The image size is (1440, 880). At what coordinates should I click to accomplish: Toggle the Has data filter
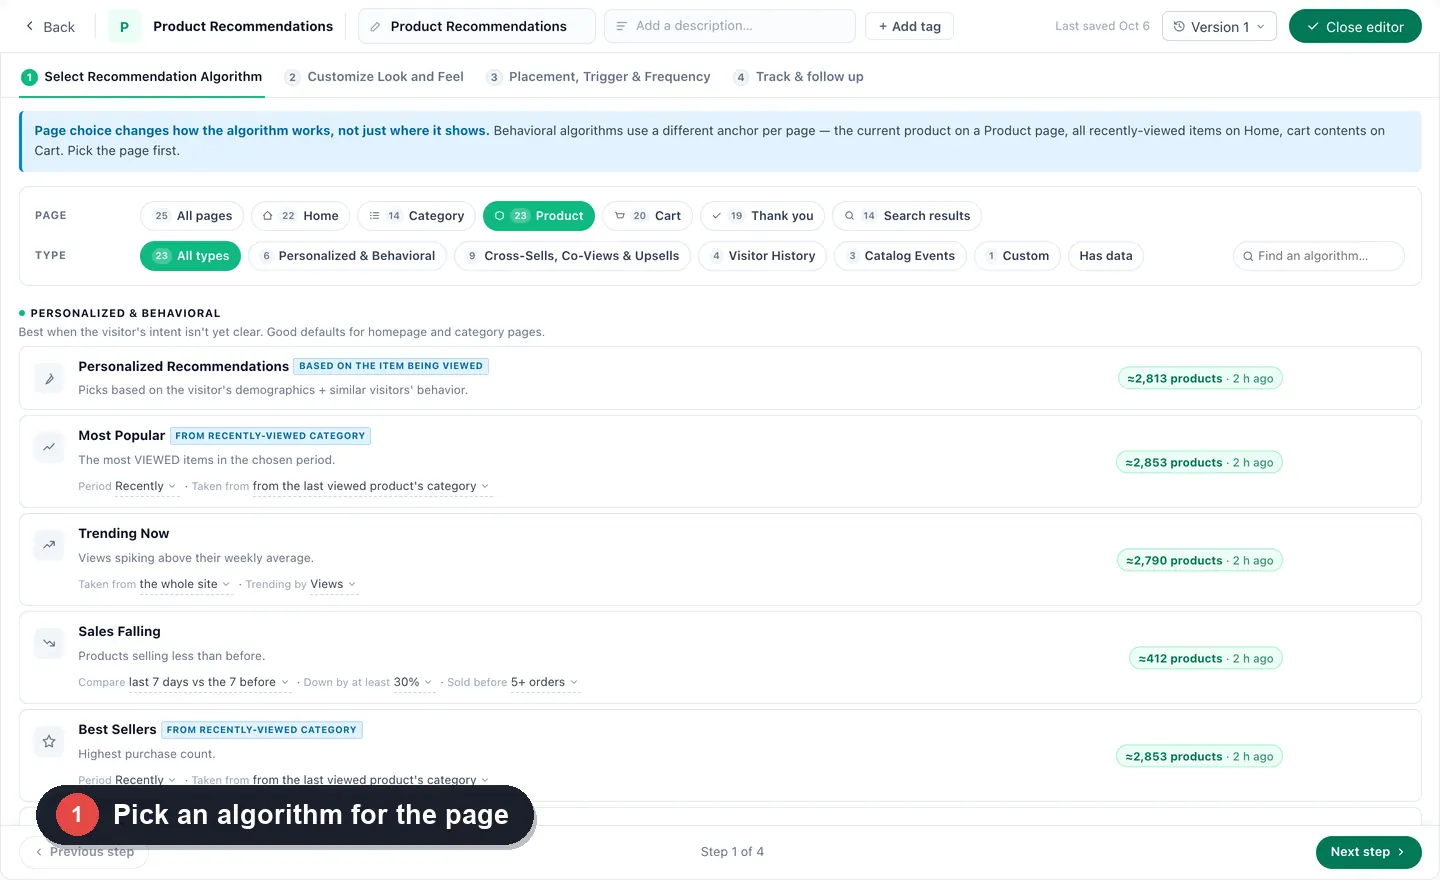click(x=1106, y=256)
